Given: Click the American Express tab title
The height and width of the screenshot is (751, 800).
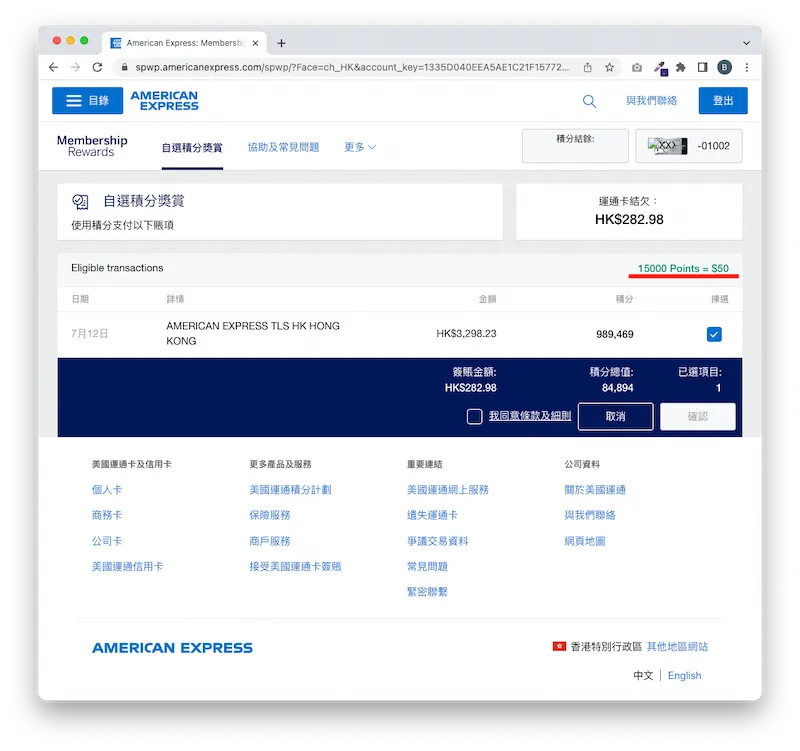Looking at the screenshot, I should coord(186,43).
